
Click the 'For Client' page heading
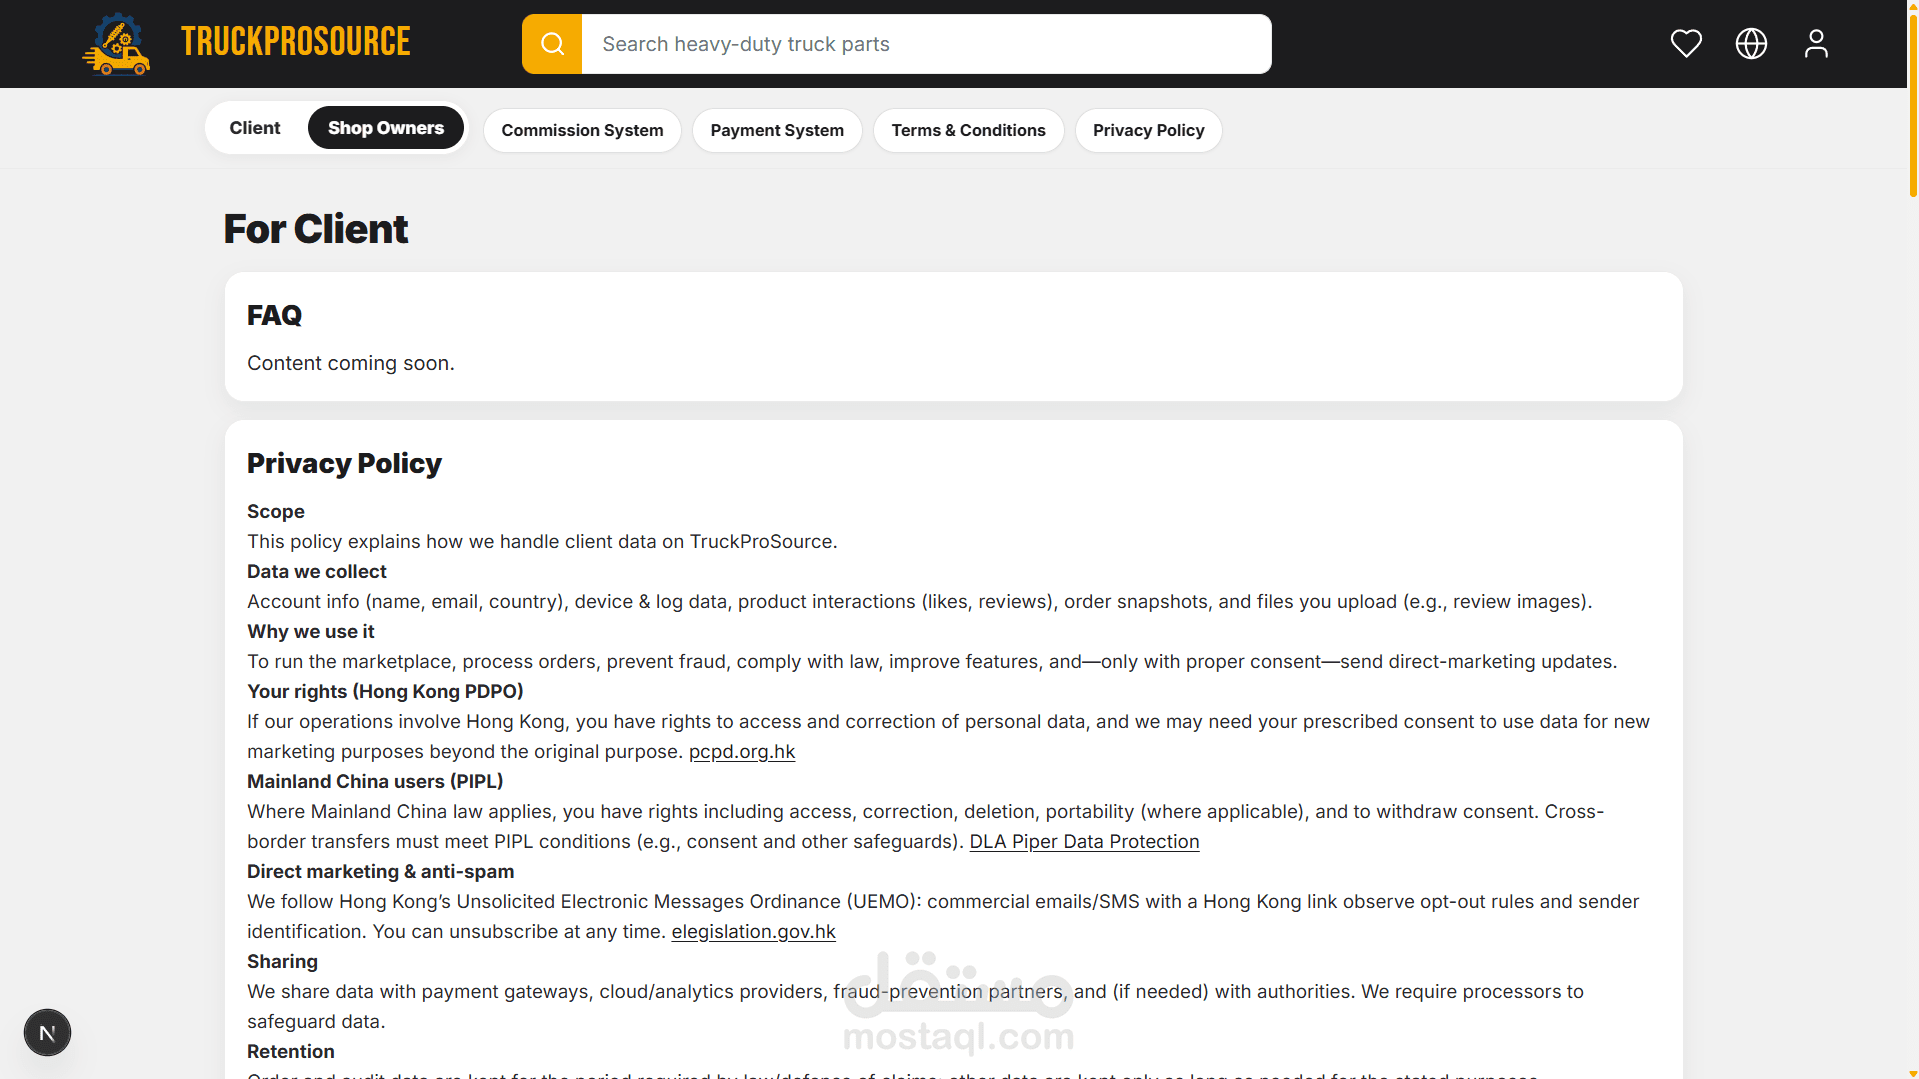[315, 229]
